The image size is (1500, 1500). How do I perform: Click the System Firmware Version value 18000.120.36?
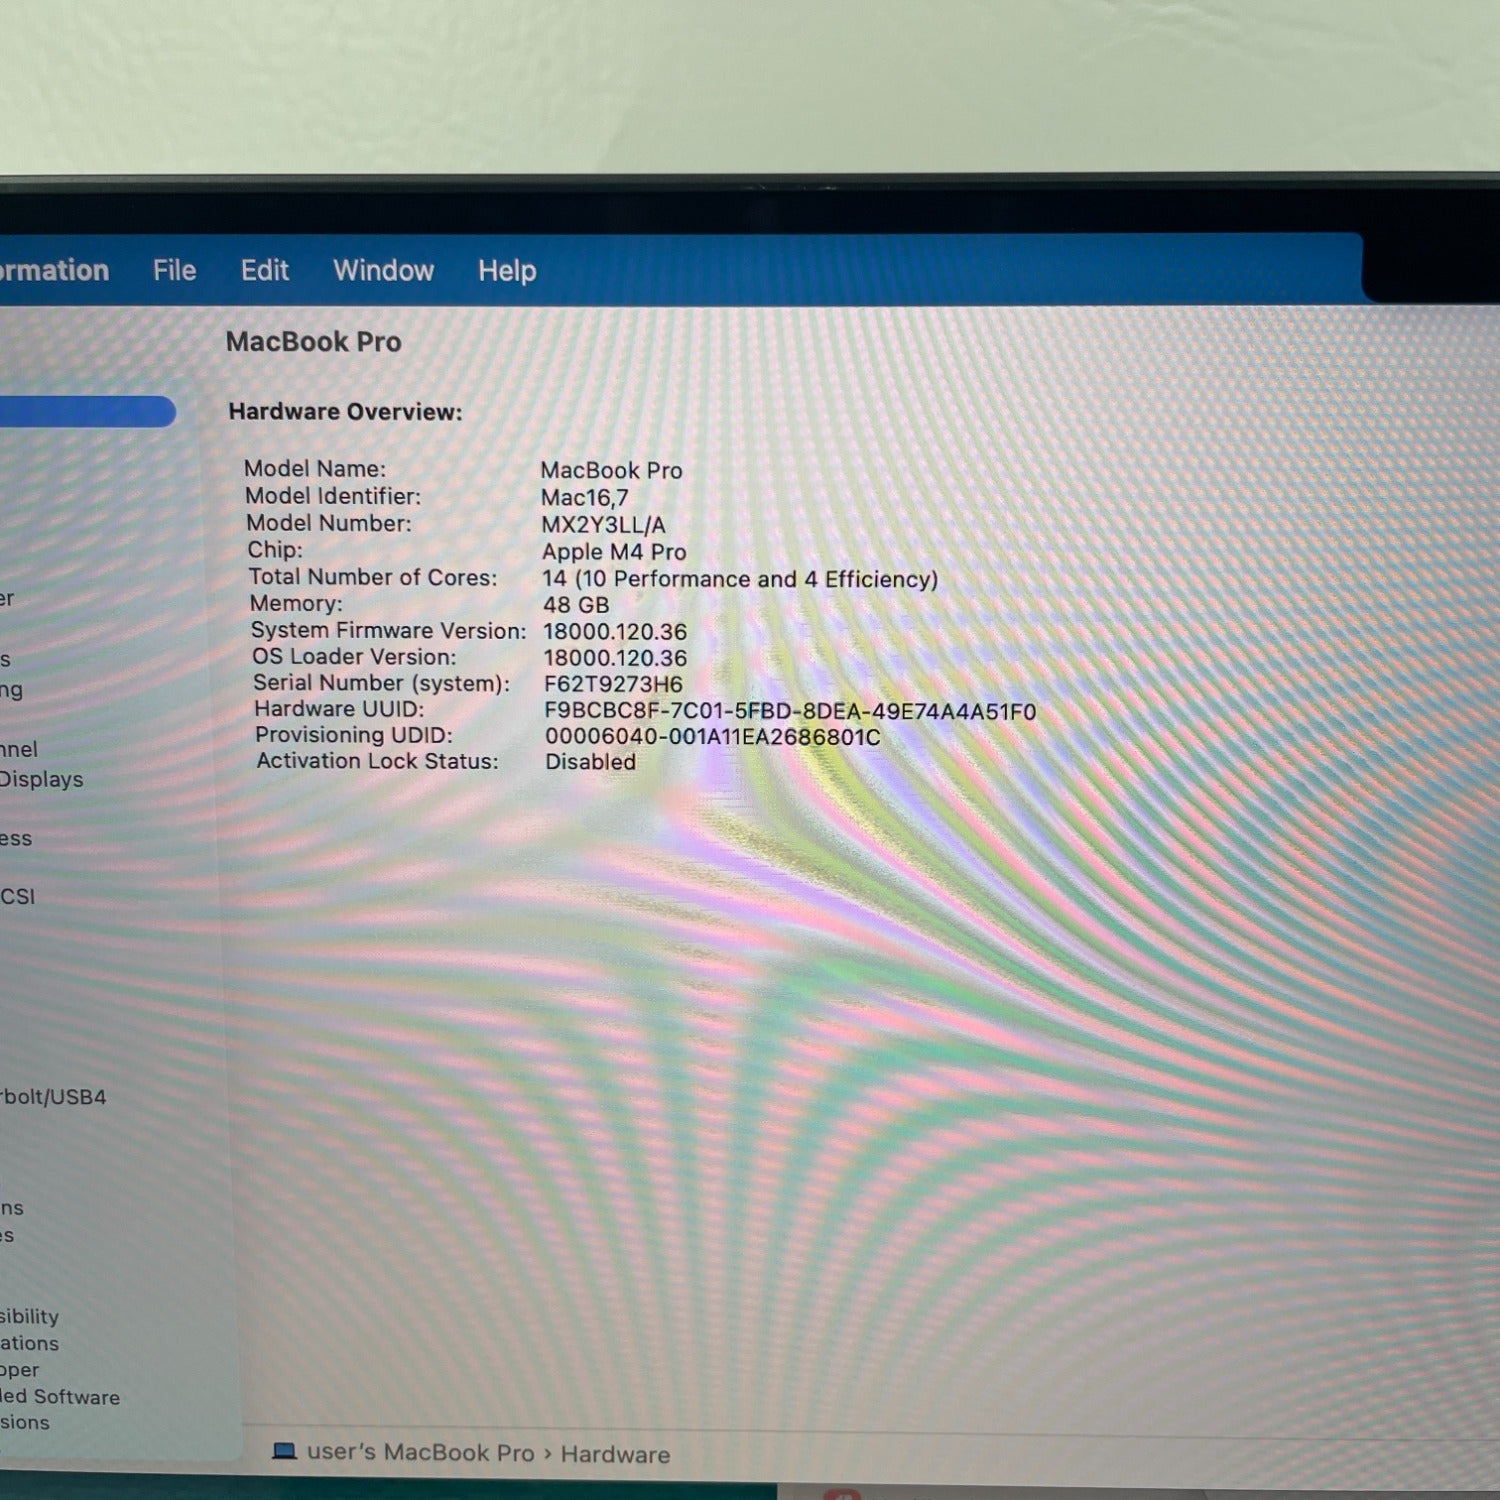tap(615, 632)
